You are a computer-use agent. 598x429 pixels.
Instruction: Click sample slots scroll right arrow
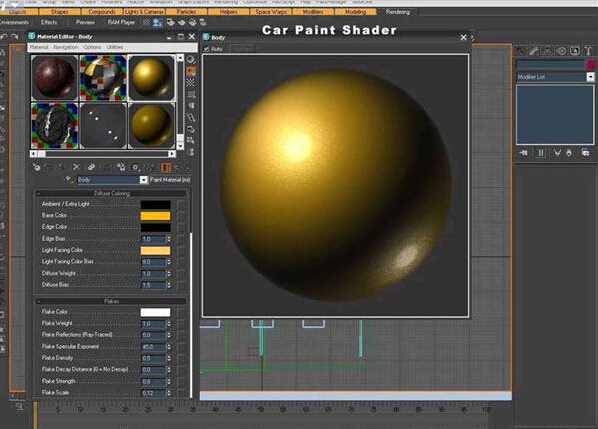coord(172,154)
